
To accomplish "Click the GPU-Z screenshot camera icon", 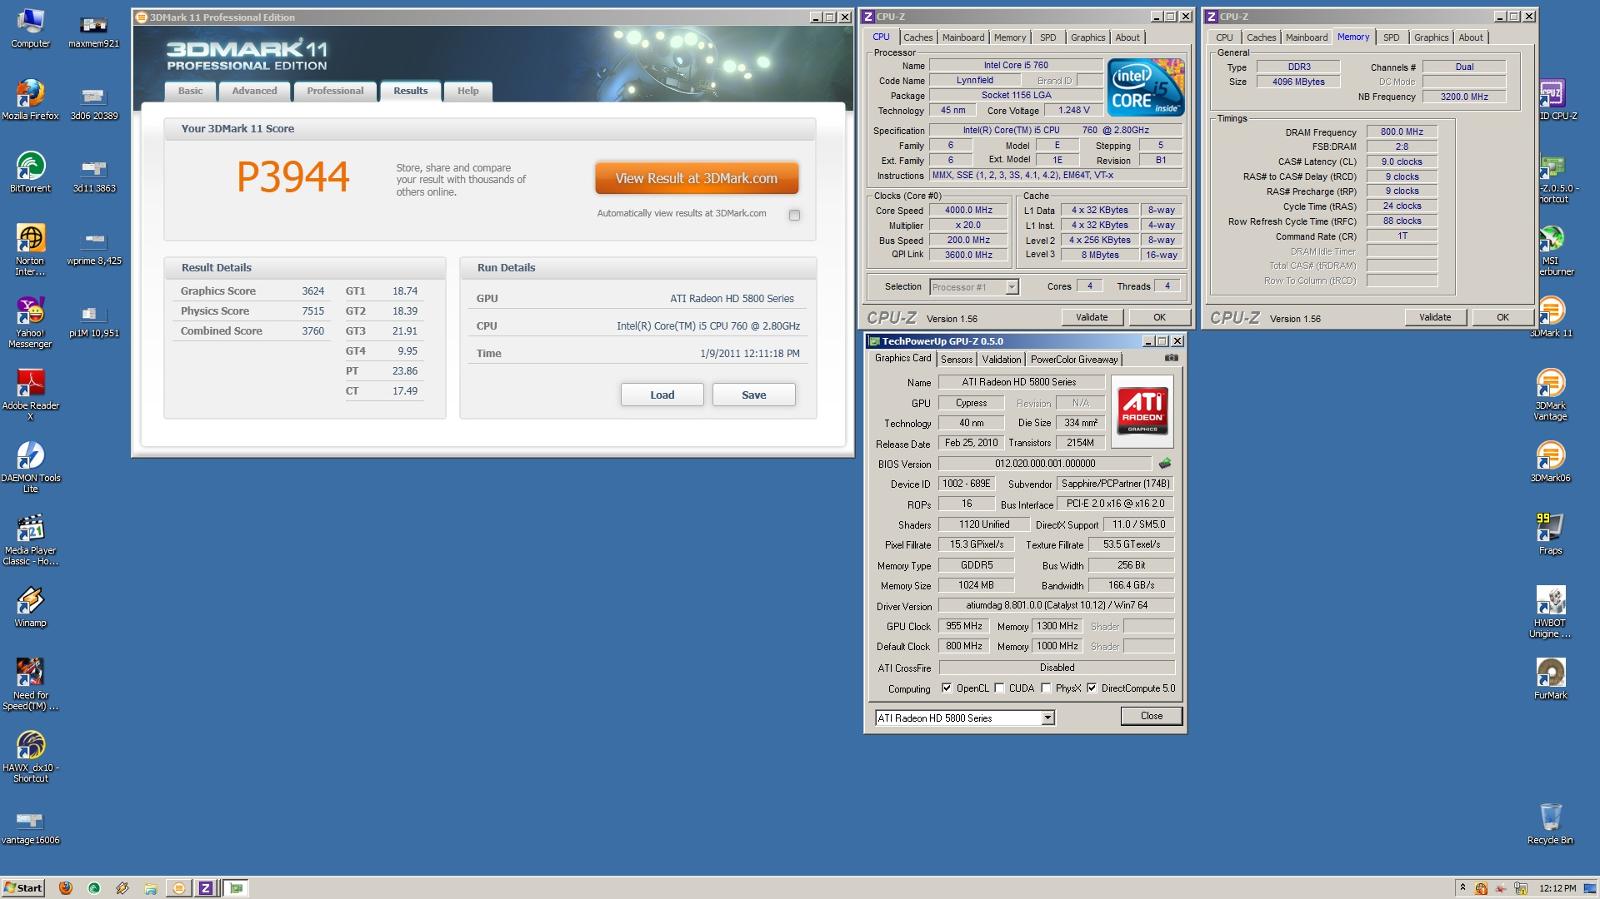I will pyautogui.click(x=1171, y=358).
